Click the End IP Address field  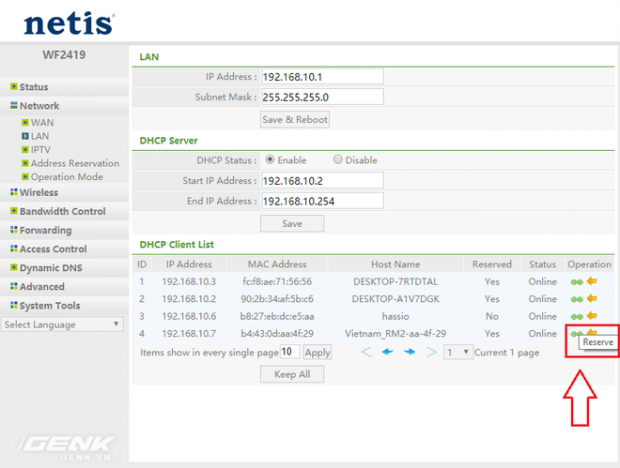[322, 201]
